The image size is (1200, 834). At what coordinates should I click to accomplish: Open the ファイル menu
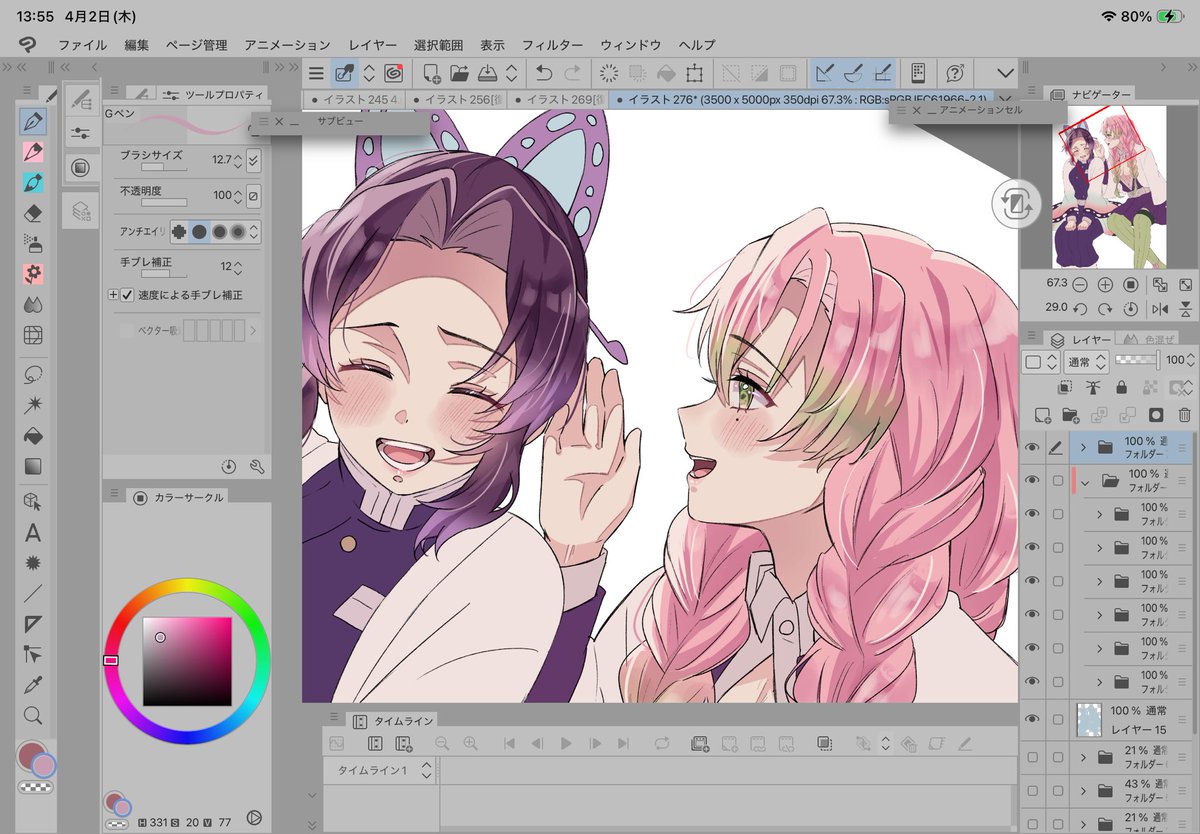[x=83, y=45]
